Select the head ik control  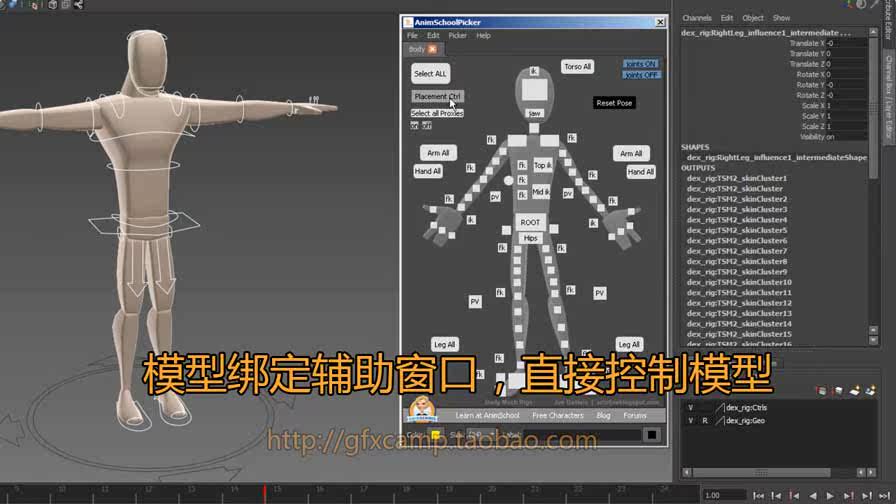coord(534,71)
